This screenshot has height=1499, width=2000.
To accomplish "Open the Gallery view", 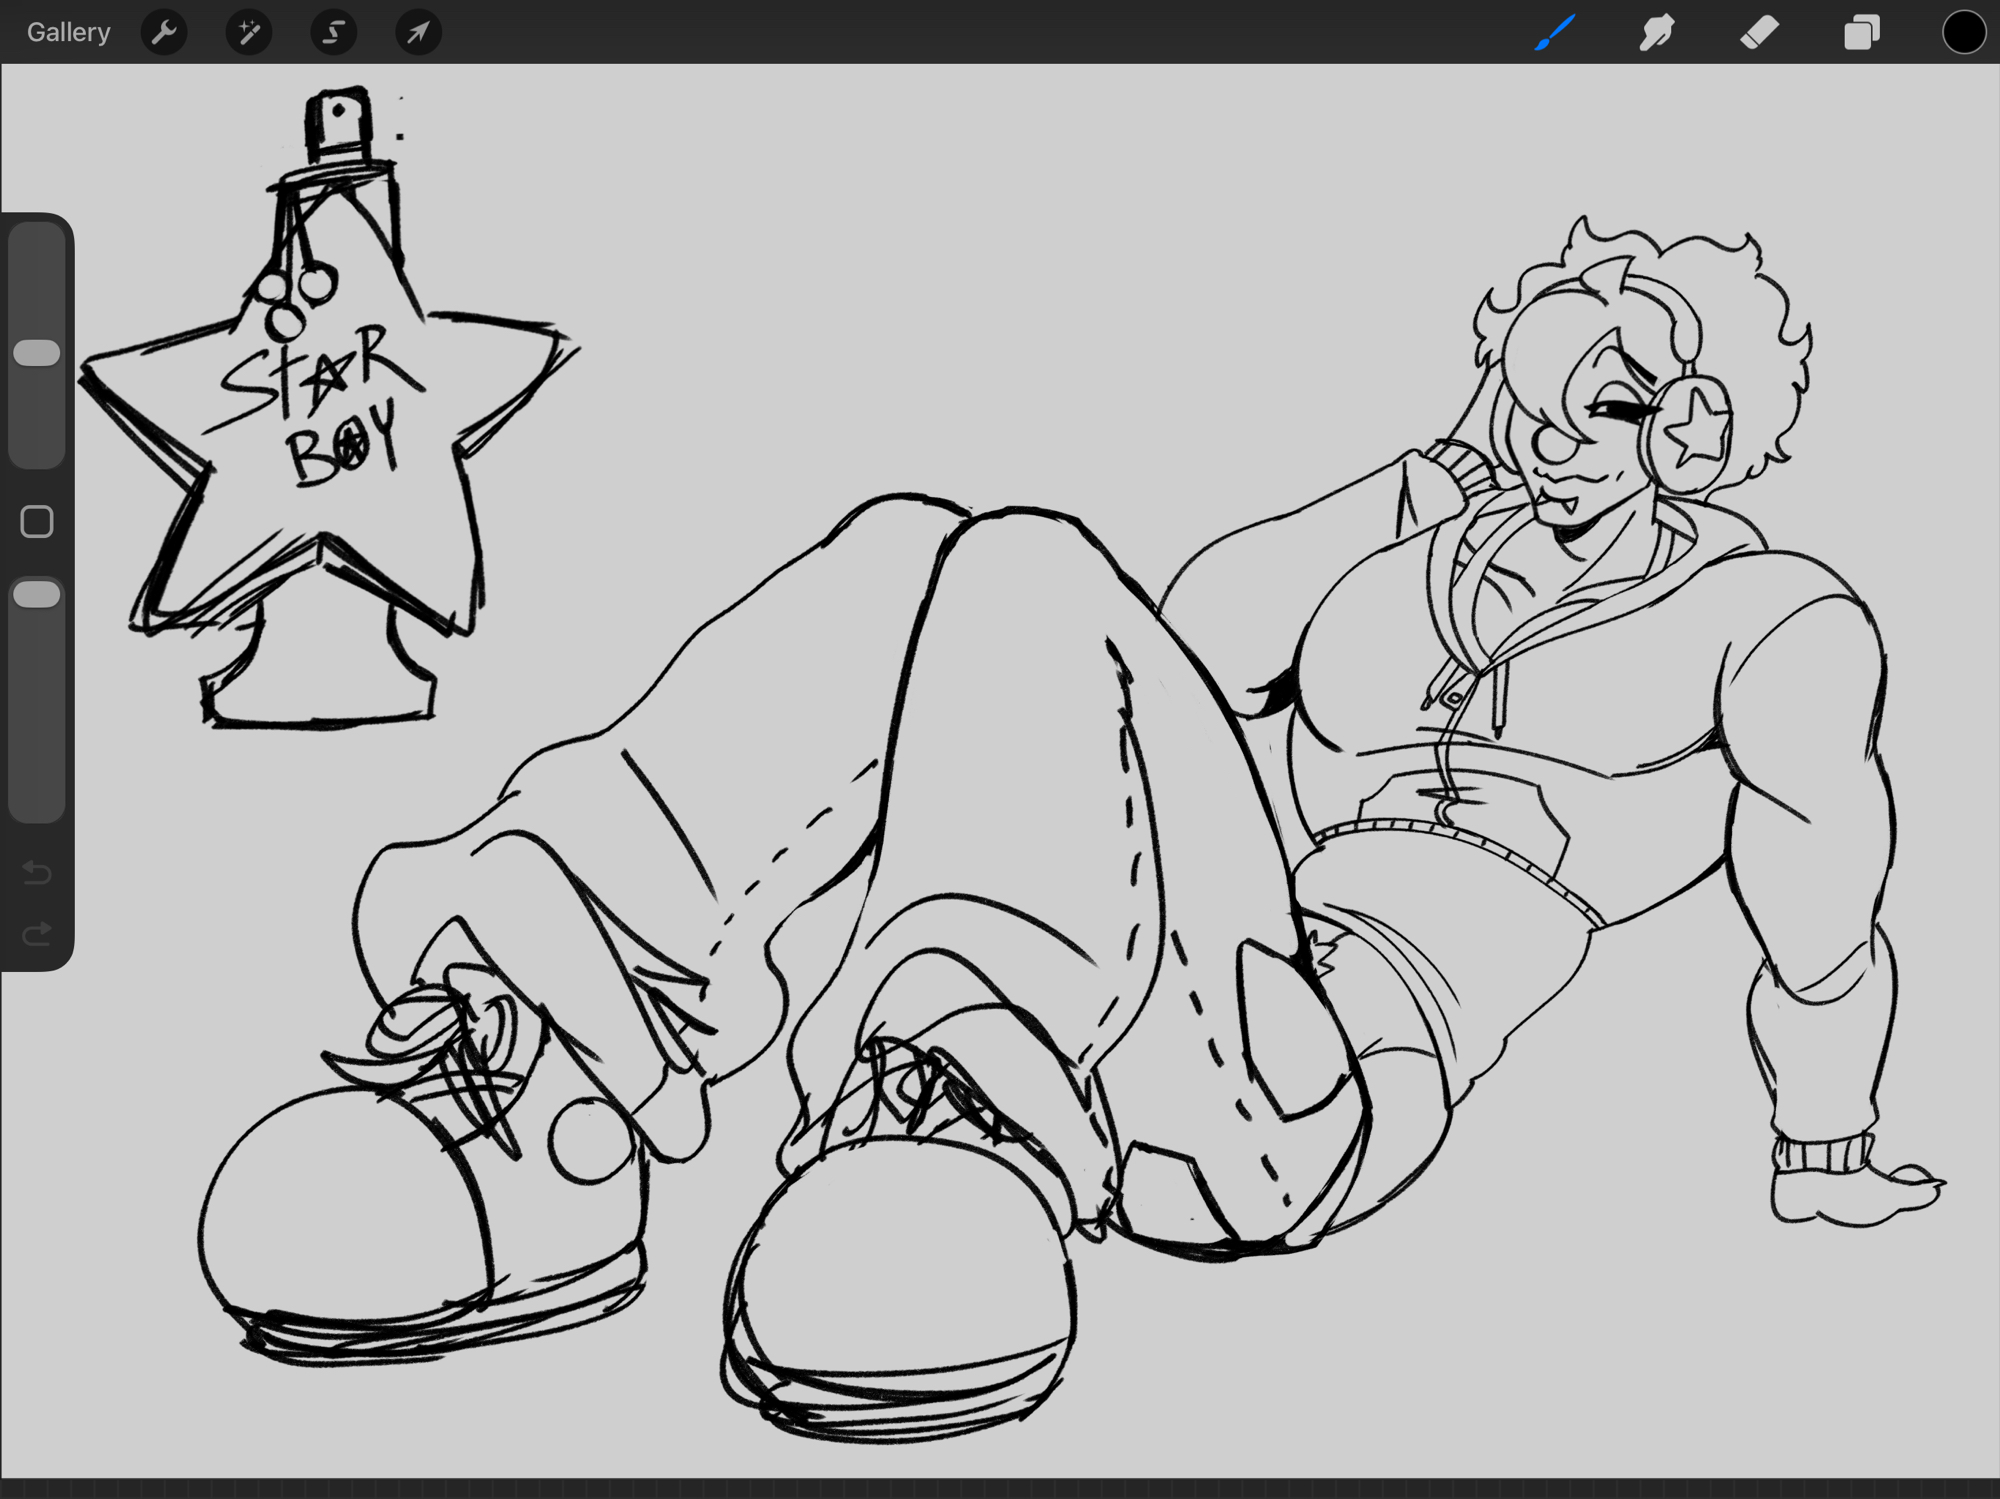I will (68, 32).
